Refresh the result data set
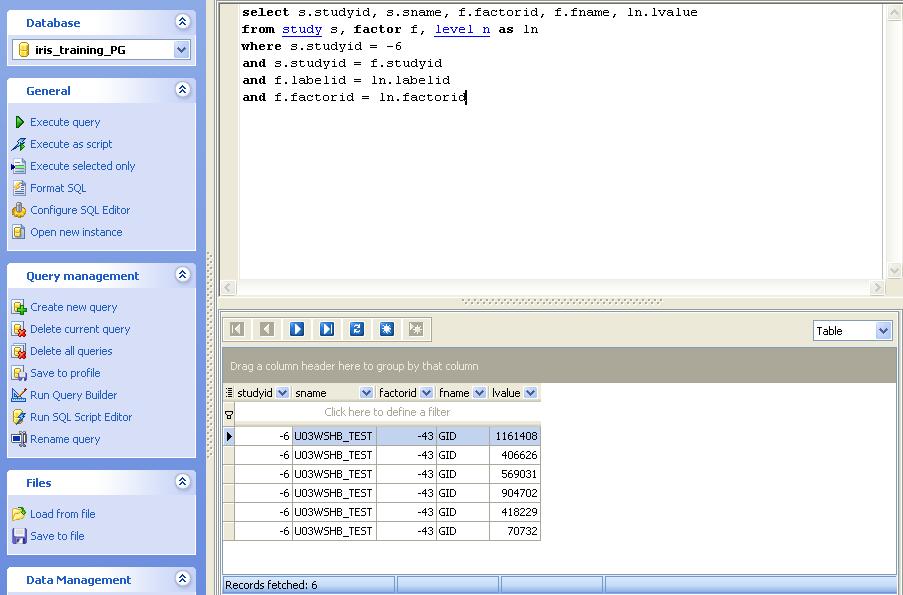This screenshot has width=903, height=595. tap(356, 329)
